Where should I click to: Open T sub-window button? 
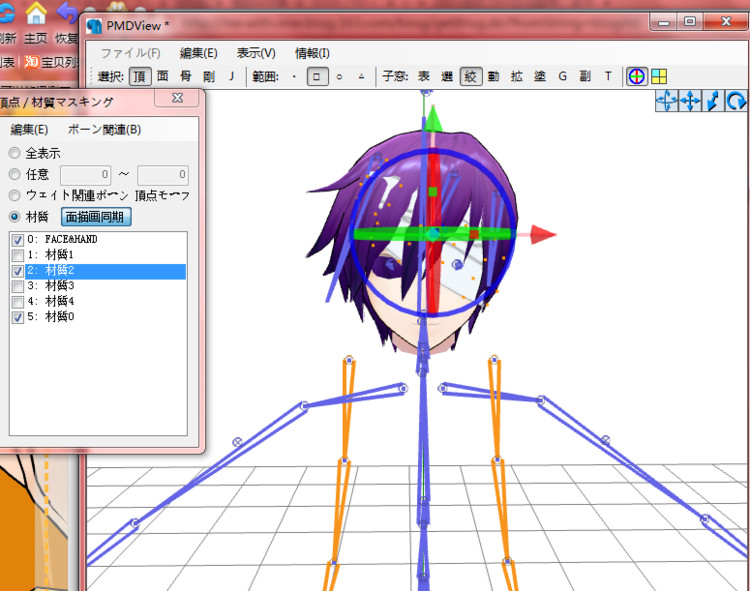click(x=608, y=77)
